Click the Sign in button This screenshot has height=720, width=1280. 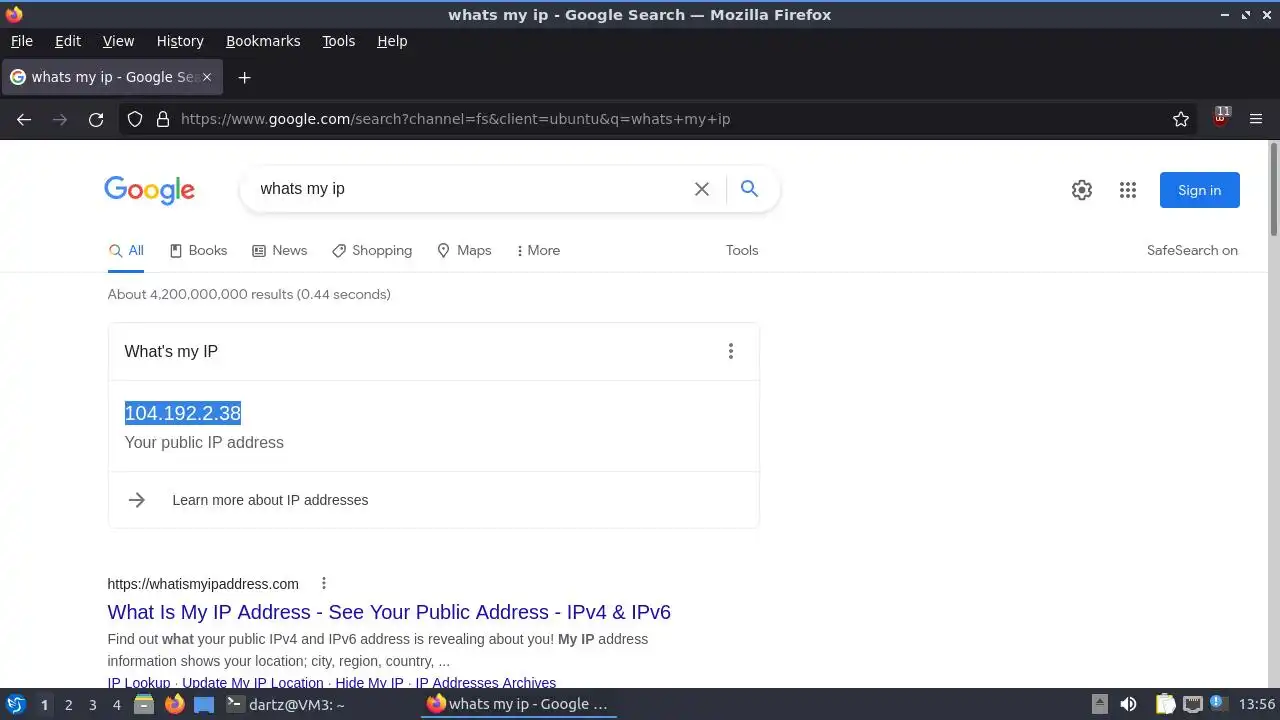(x=1199, y=190)
